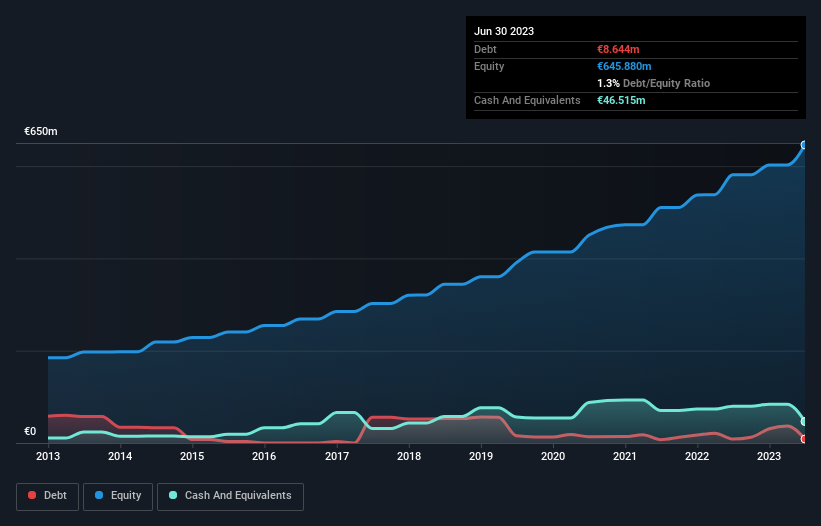Toggle the Debt series legend button
Viewport: 821px width, 526px height.
point(47,496)
